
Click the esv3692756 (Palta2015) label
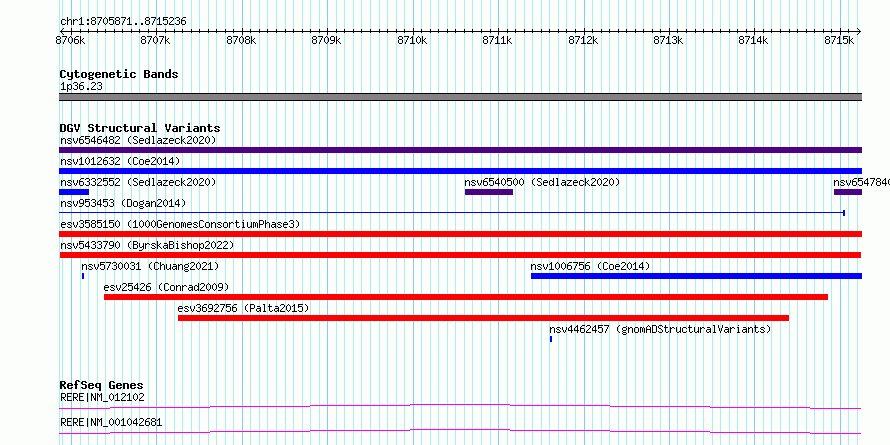click(x=244, y=308)
